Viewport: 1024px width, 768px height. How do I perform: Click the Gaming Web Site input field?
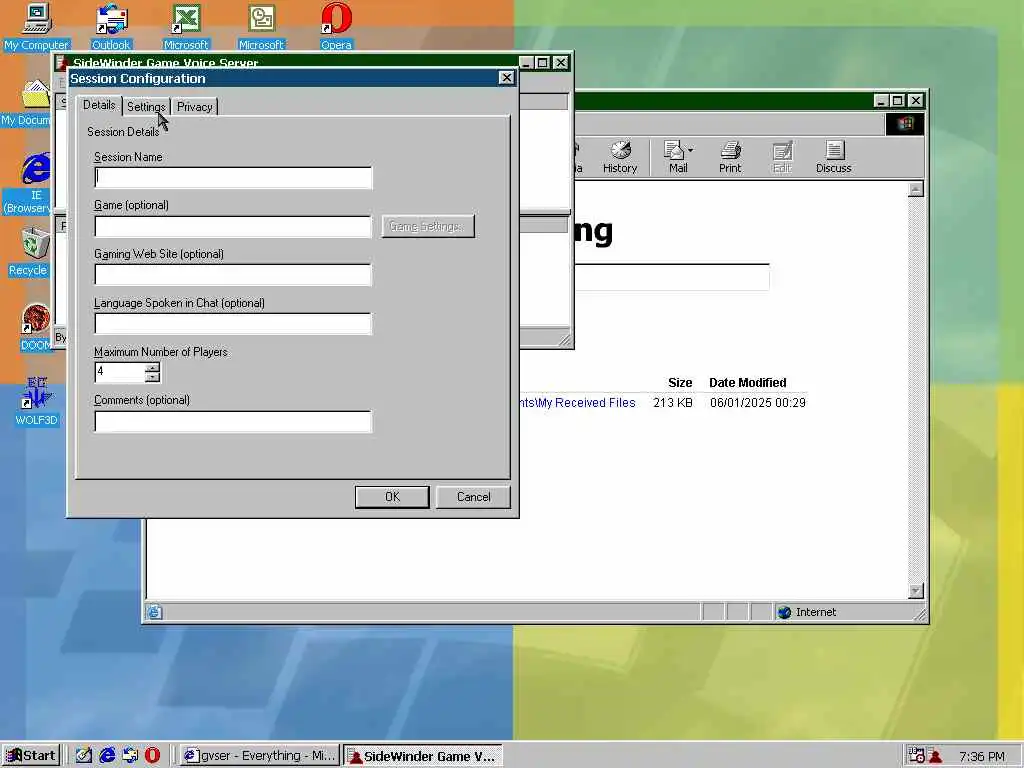point(233,275)
